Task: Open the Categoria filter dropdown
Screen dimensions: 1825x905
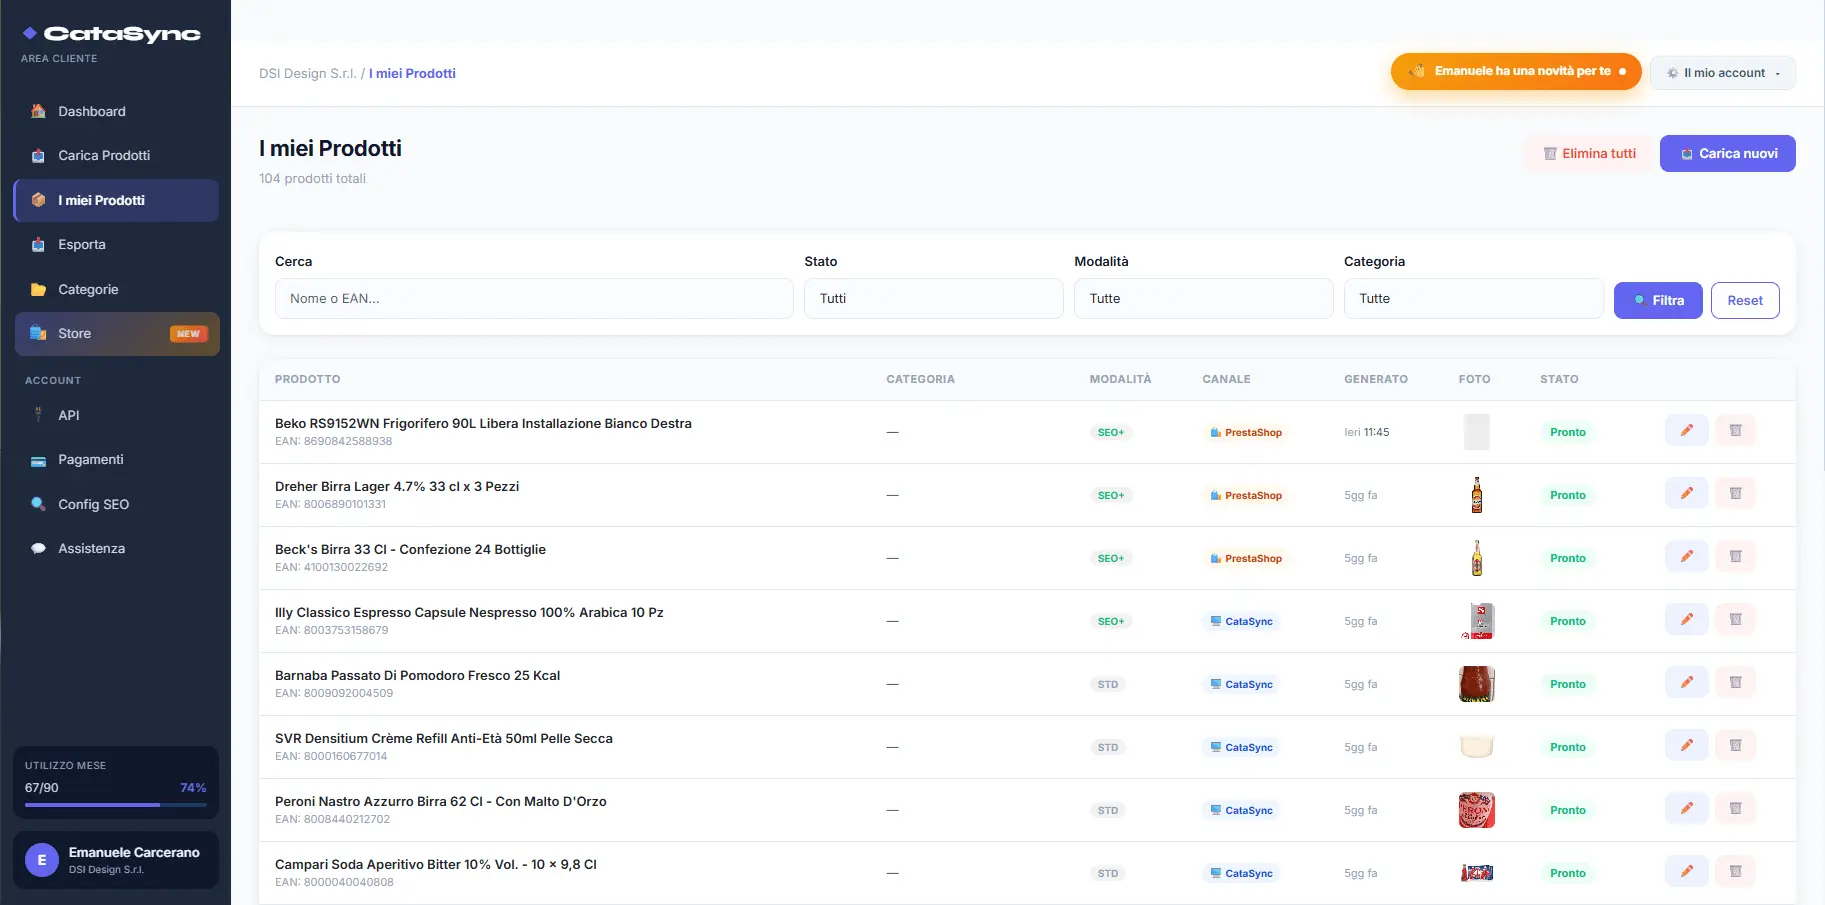Action: (1473, 299)
